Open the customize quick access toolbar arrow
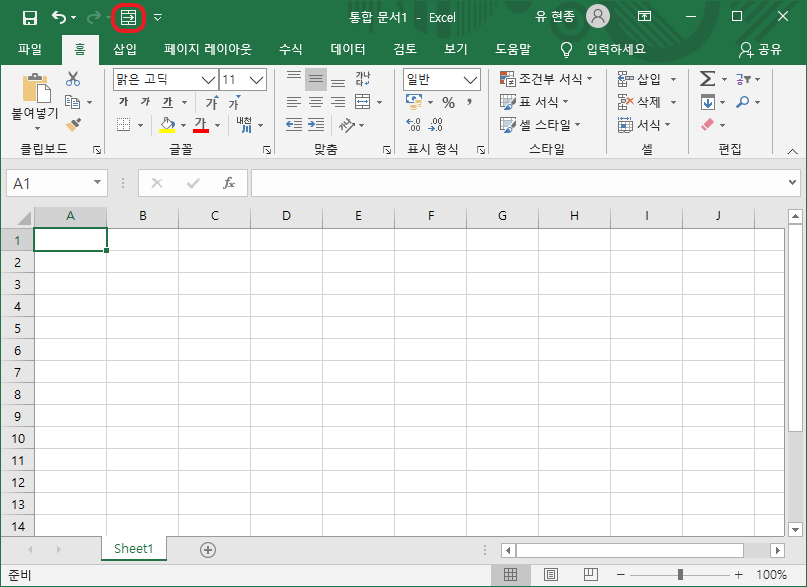 158,18
